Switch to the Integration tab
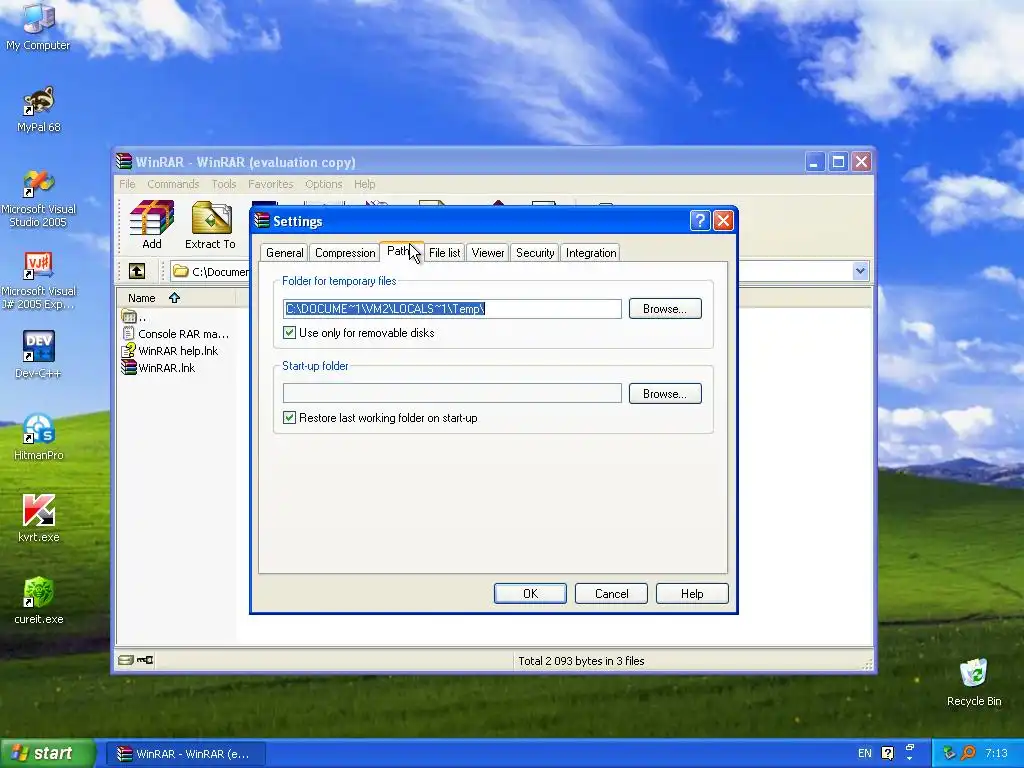Viewport: 1024px width, 768px height. tap(590, 253)
